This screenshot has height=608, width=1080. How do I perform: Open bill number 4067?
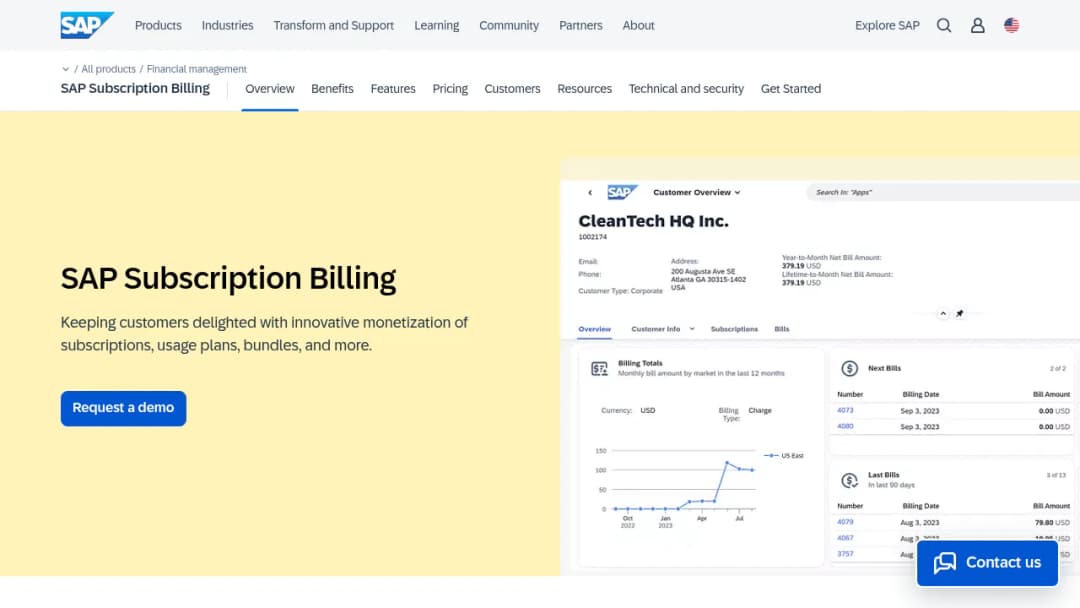pyautogui.click(x=845, y=538)
